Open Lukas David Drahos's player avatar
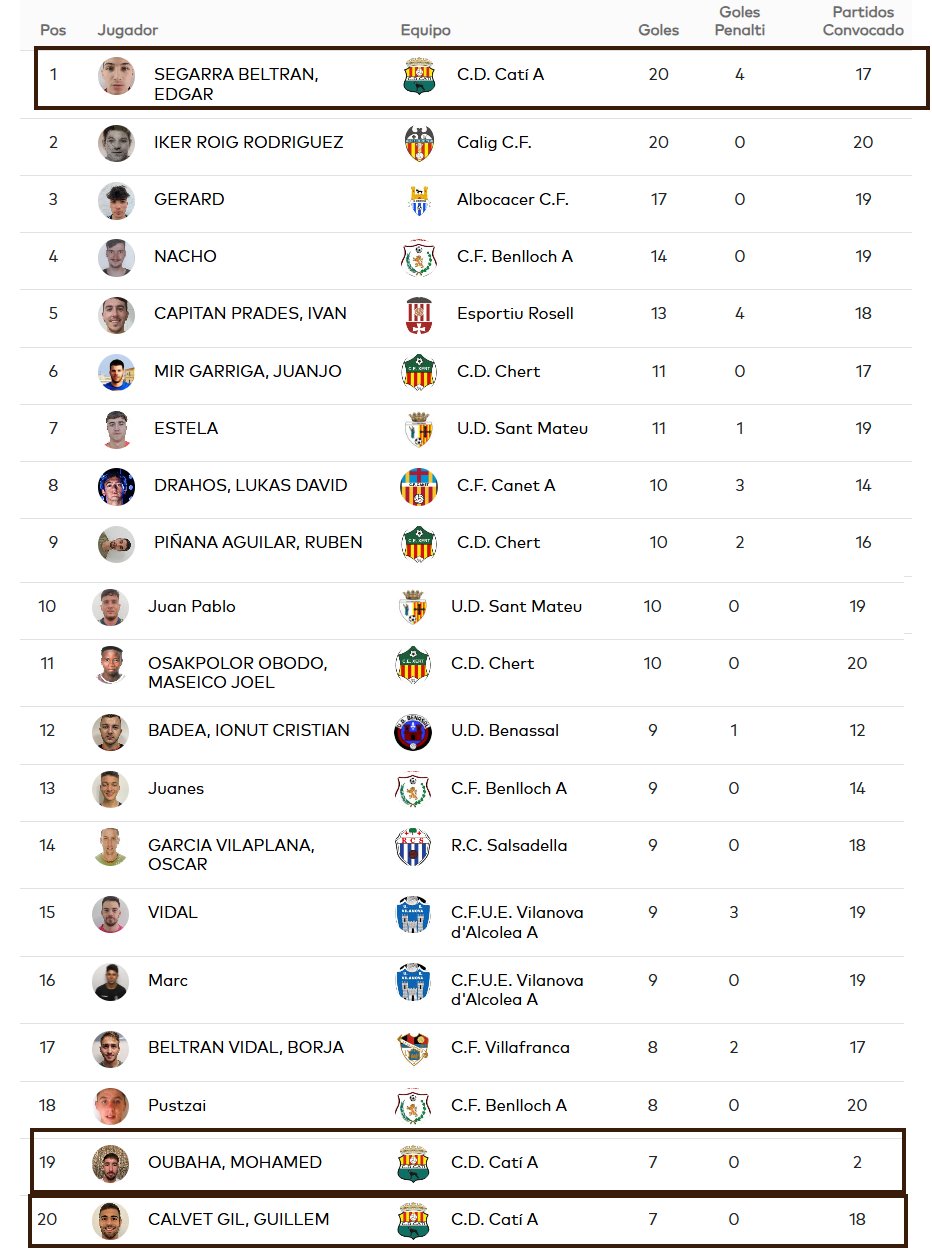Image resolution: width=932 pixels, height=1250 pixels. [116, 486]
